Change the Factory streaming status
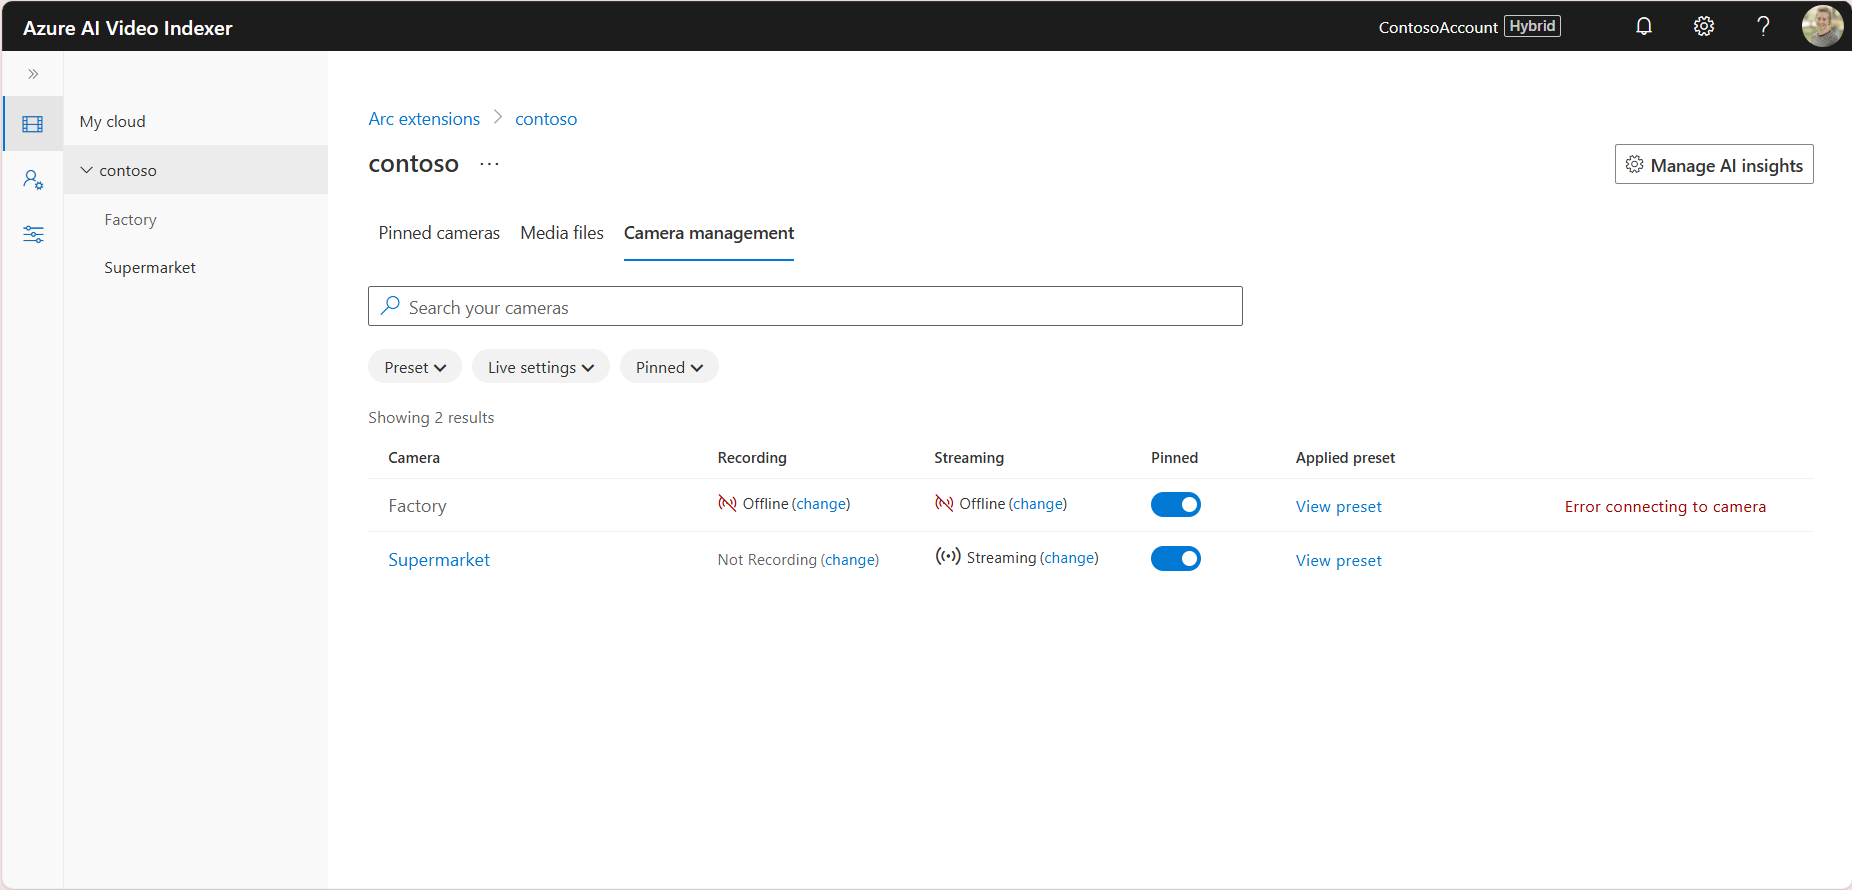Screen dimensions: 1852x890 (x=1038, y=504)
